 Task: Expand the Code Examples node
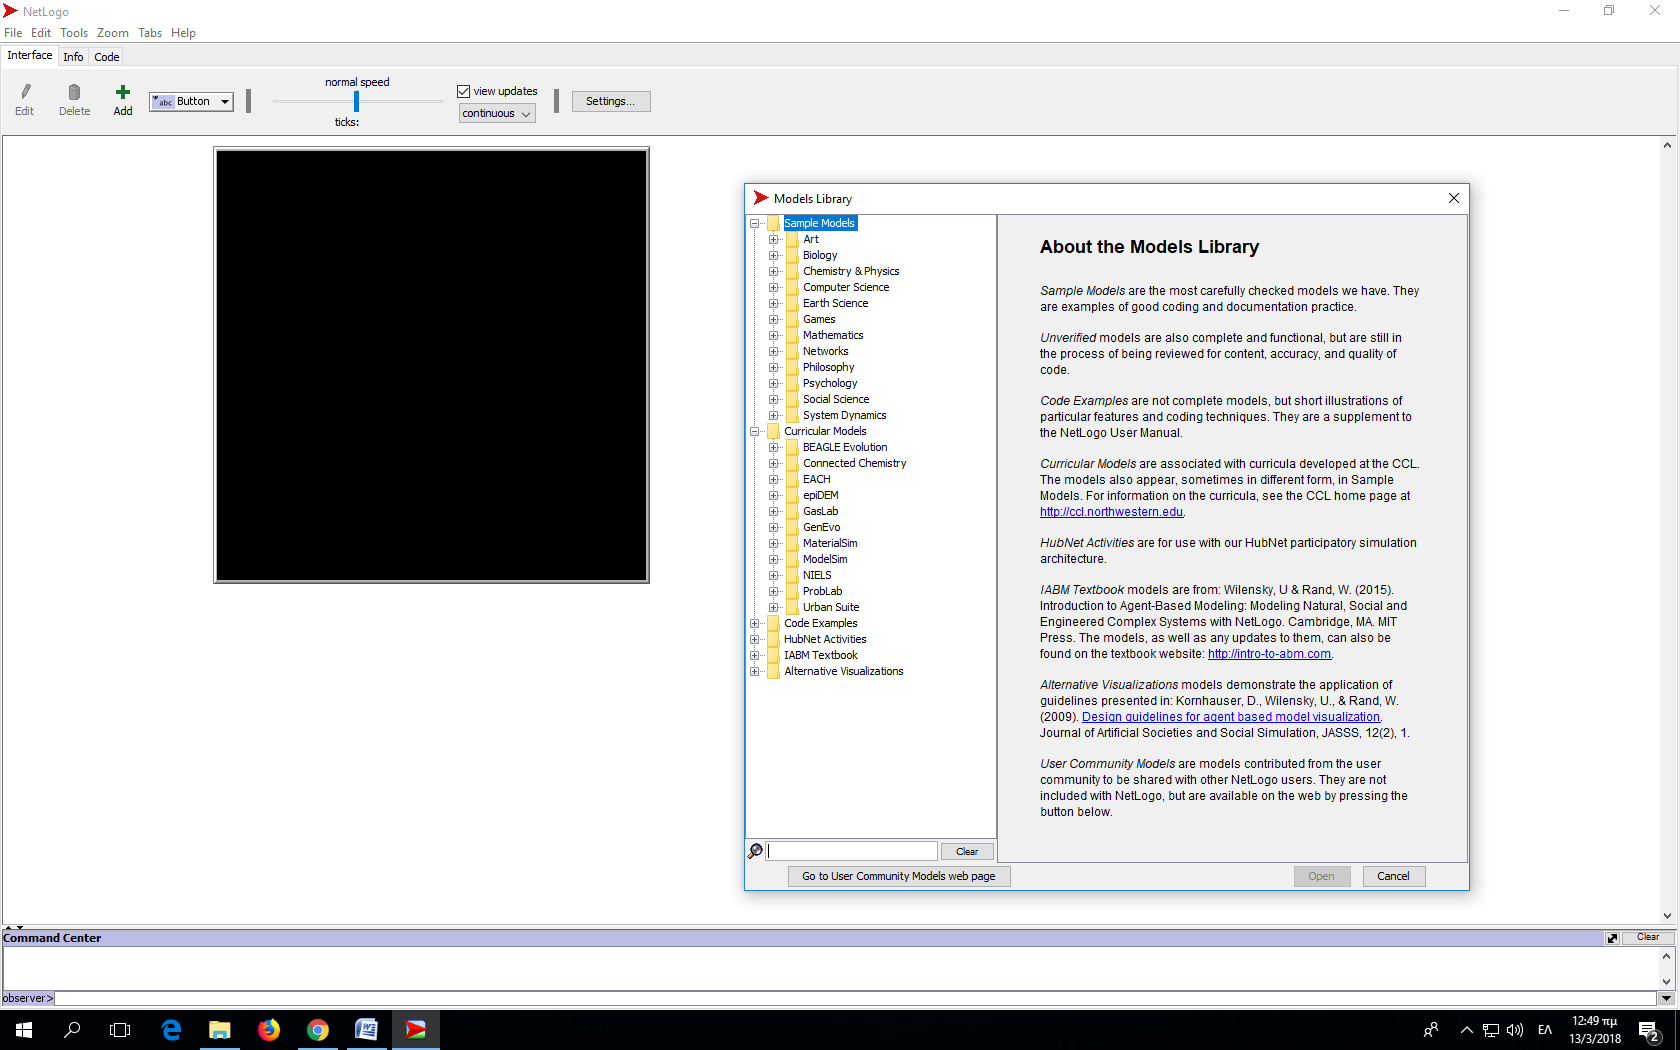tap(755, 623)
